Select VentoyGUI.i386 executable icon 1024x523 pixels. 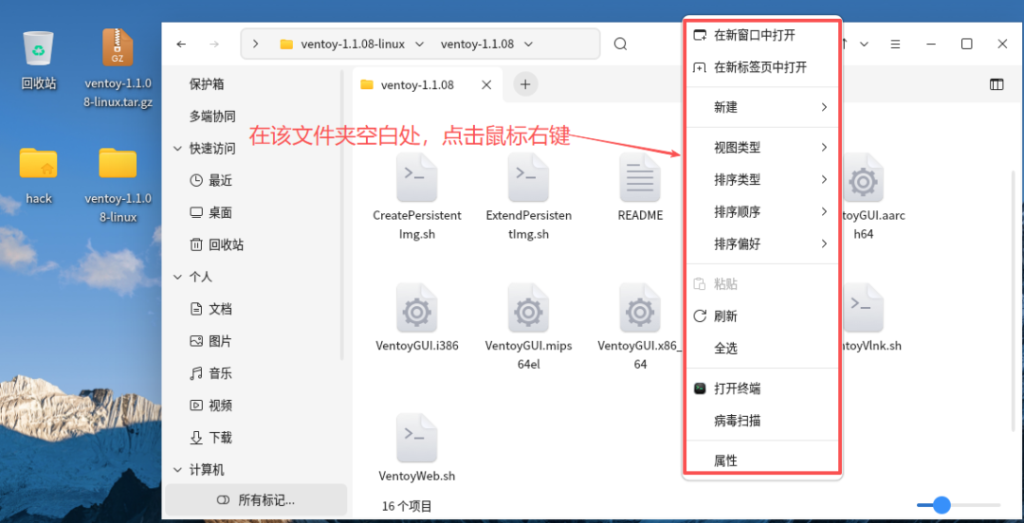pos(417,308)
